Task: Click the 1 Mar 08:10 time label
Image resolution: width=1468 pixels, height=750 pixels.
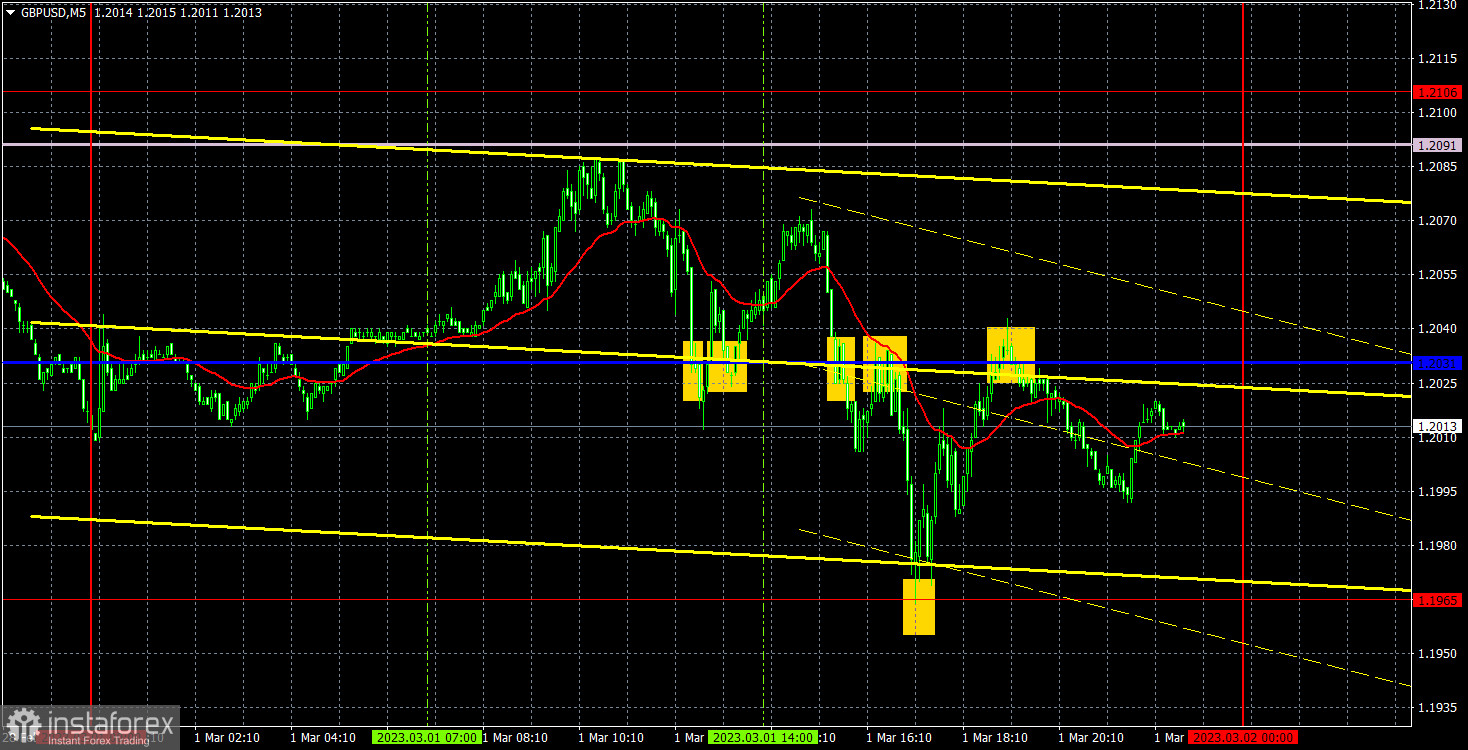Action: pos(515,738)
